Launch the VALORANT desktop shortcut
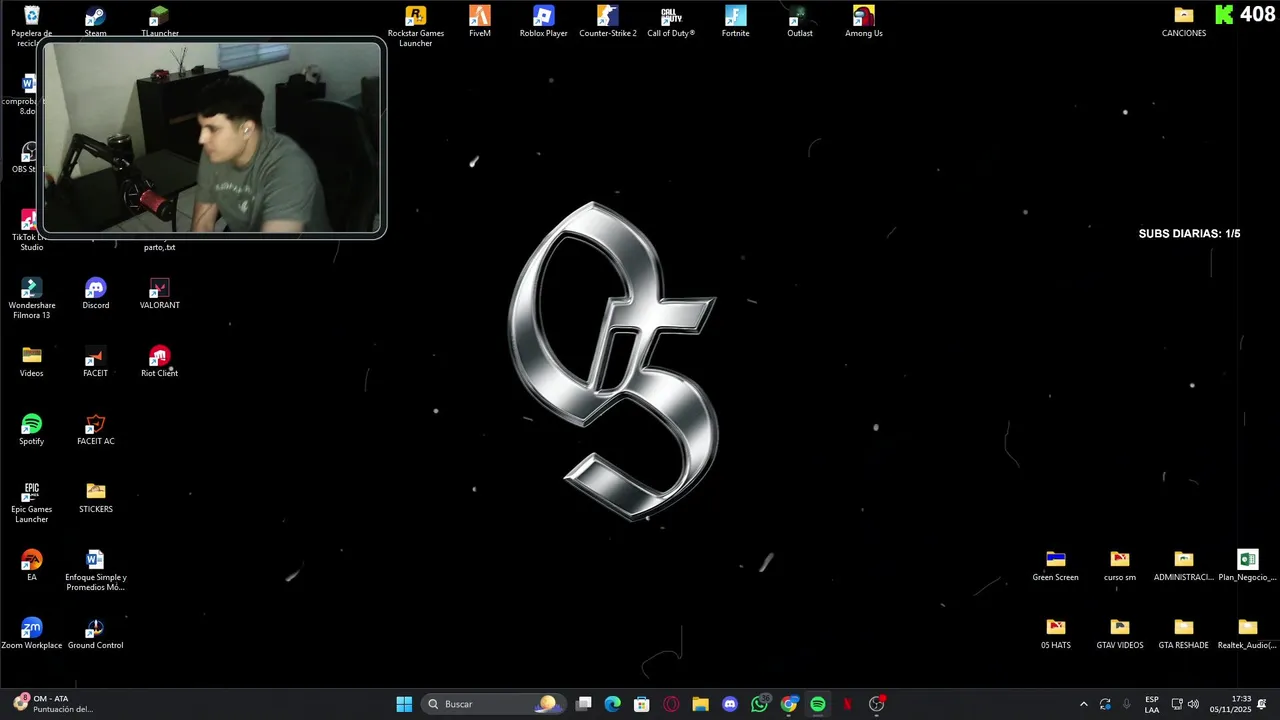1280x720 pixels. (160, 294)
